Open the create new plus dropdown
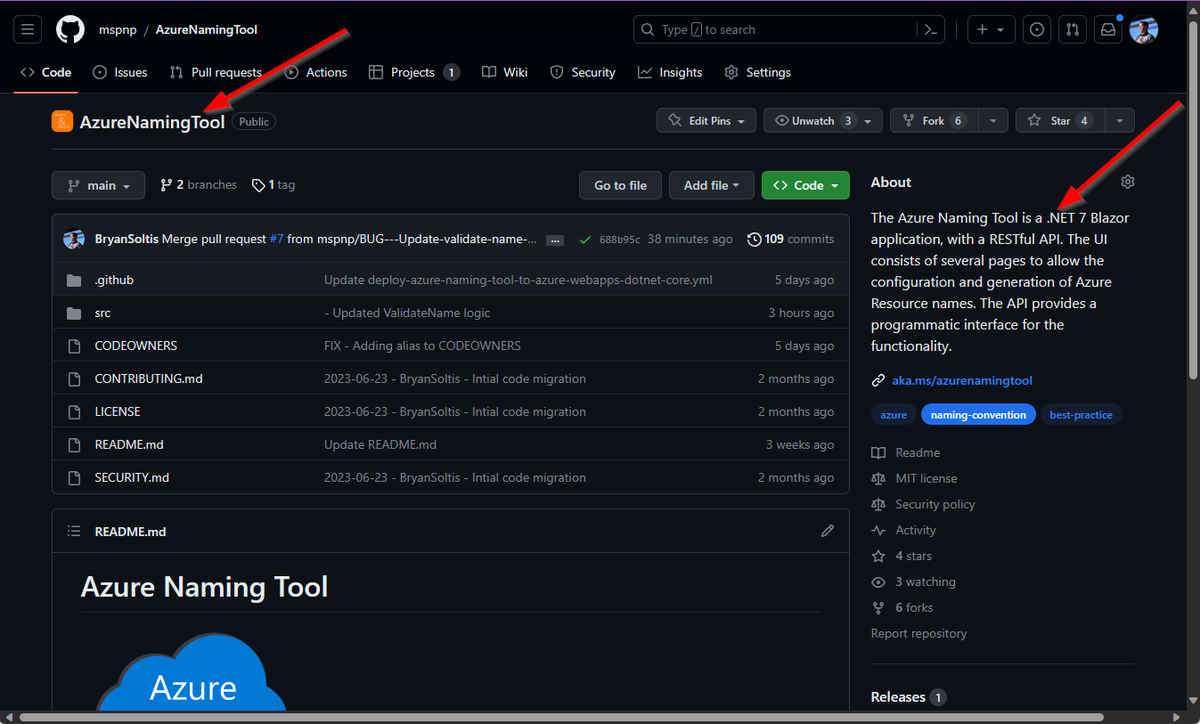 point(990,30)
